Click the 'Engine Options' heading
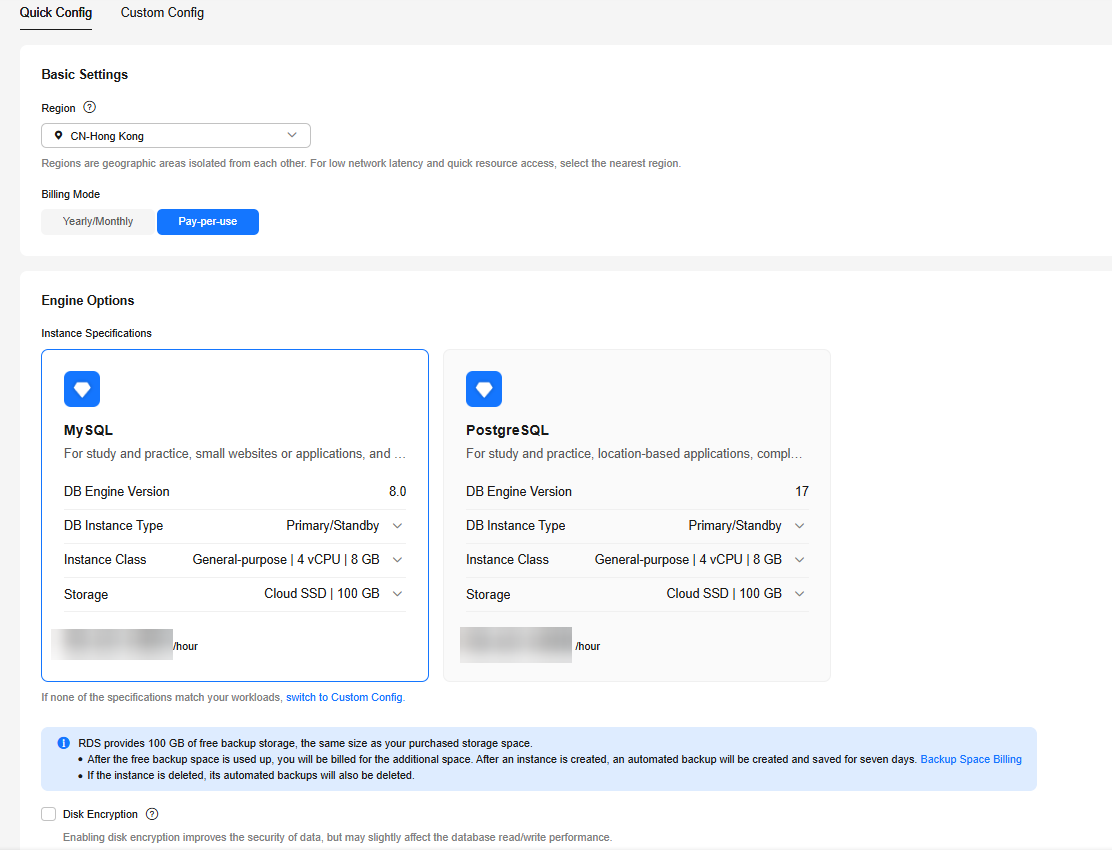Screen dimensions: 1112x853 point(88,301)
